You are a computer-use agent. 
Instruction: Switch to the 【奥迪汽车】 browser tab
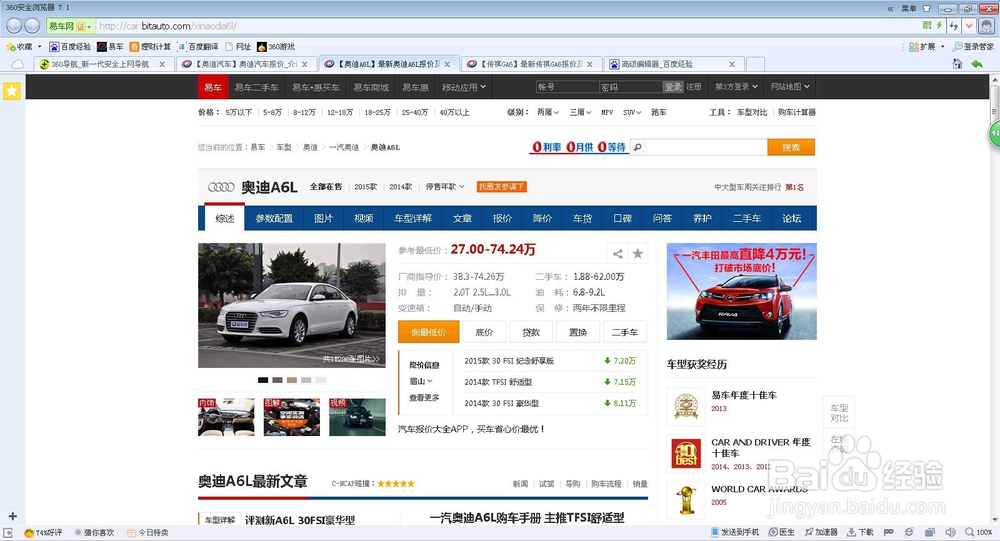tap(244, 64)
